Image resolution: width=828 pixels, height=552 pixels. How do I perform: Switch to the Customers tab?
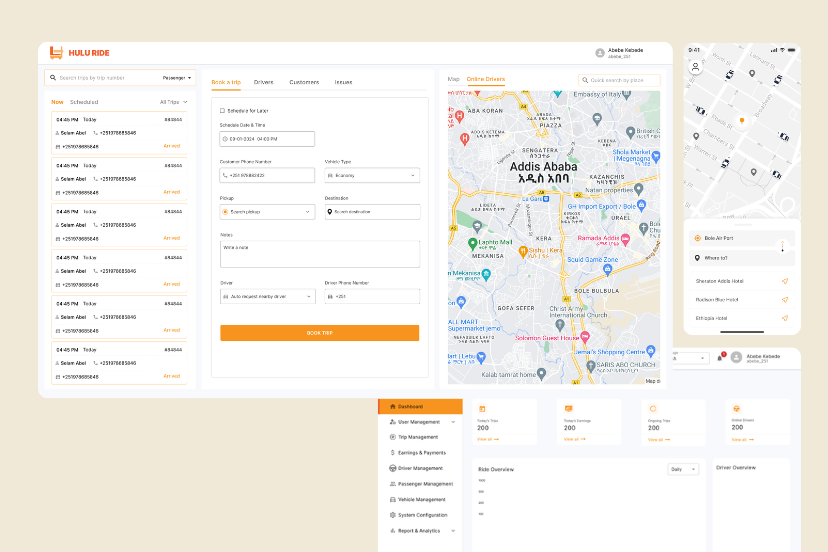click(304, 82)
